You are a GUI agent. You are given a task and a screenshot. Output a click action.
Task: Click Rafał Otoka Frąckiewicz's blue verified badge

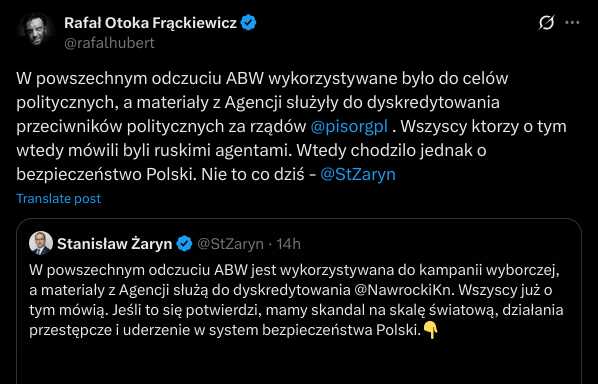coord(249,23)
